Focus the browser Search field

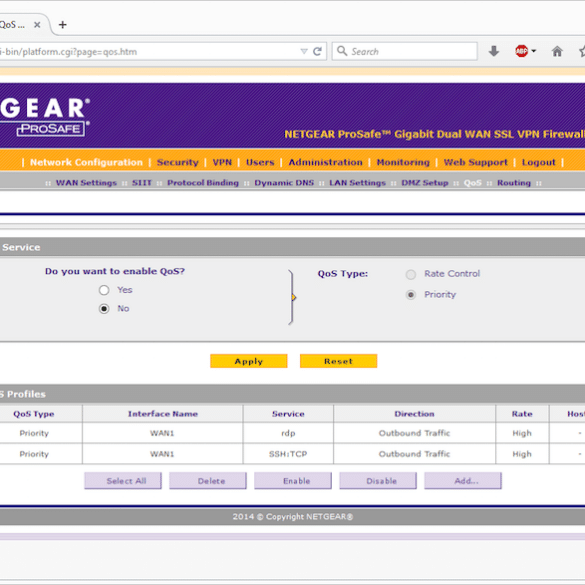point(404,51)
